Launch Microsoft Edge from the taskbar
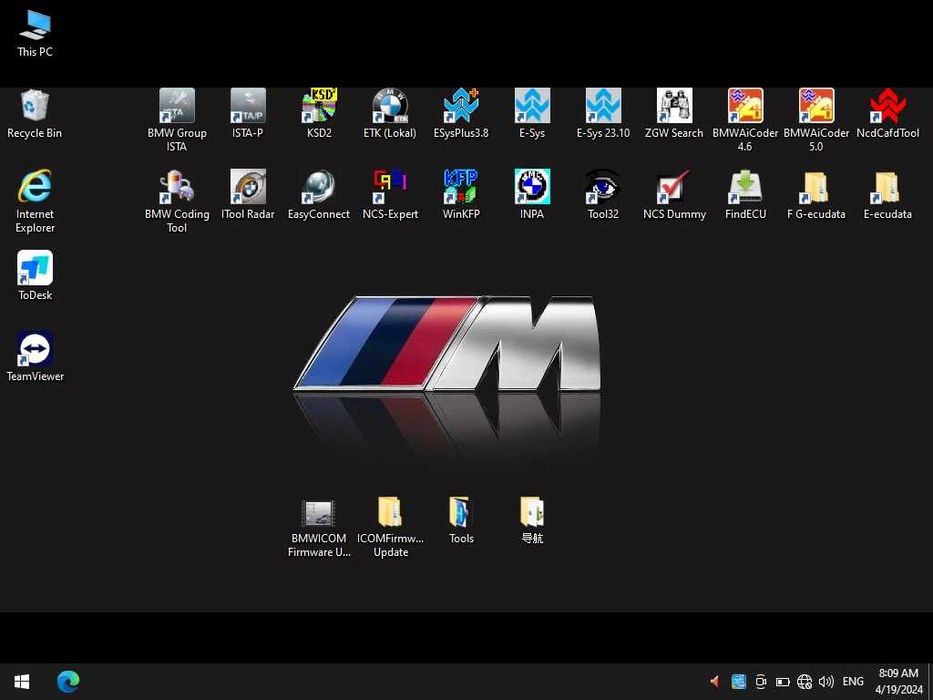The image size is (933, 700). (68, 682)
